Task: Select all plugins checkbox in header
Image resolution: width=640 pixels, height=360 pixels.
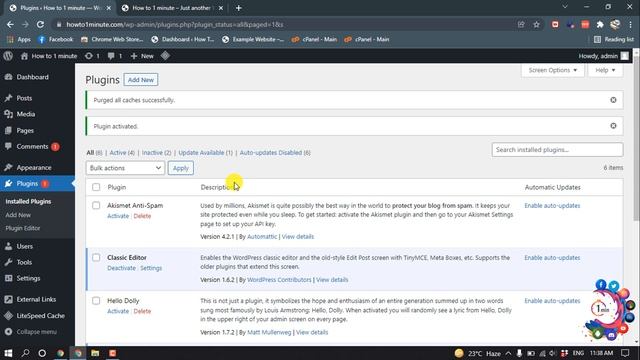Action: (96, 187)
